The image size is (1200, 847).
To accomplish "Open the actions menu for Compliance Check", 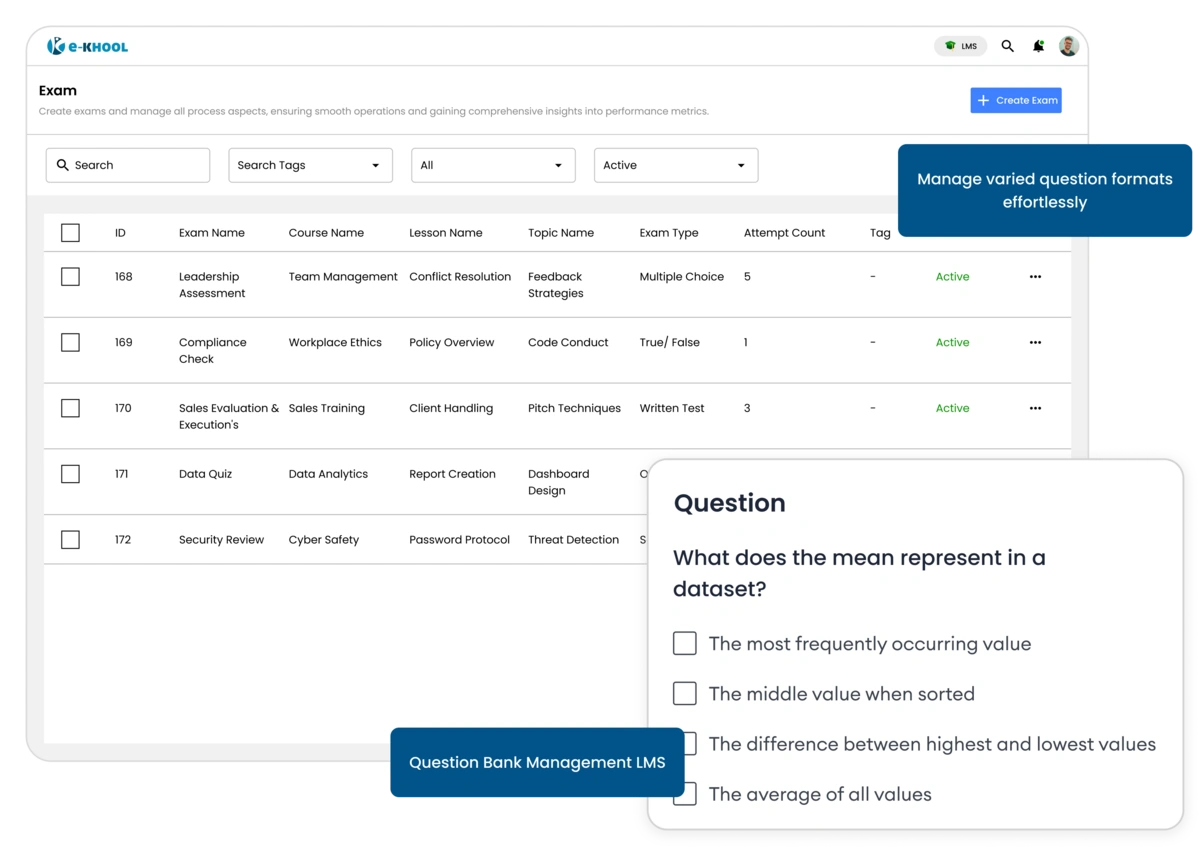I will 1035,342.
